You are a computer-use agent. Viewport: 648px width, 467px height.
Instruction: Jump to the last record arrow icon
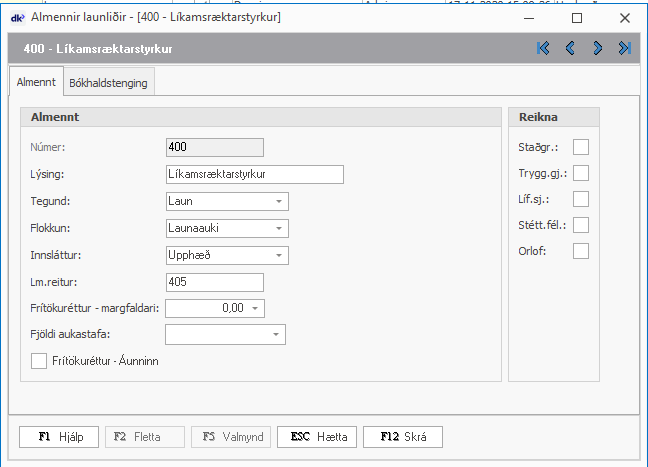coord(624,48)
